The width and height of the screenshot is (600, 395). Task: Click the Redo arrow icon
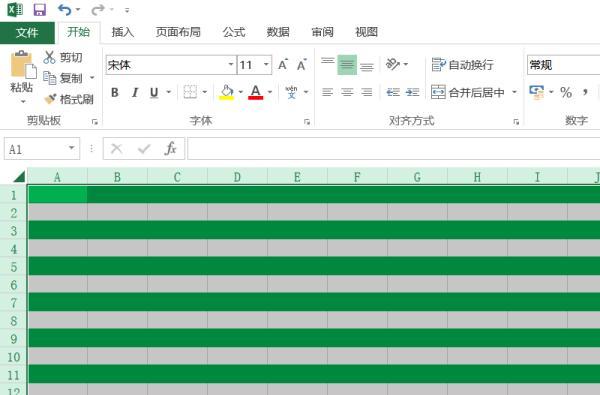pyautogui.click(x=98, y=10)
